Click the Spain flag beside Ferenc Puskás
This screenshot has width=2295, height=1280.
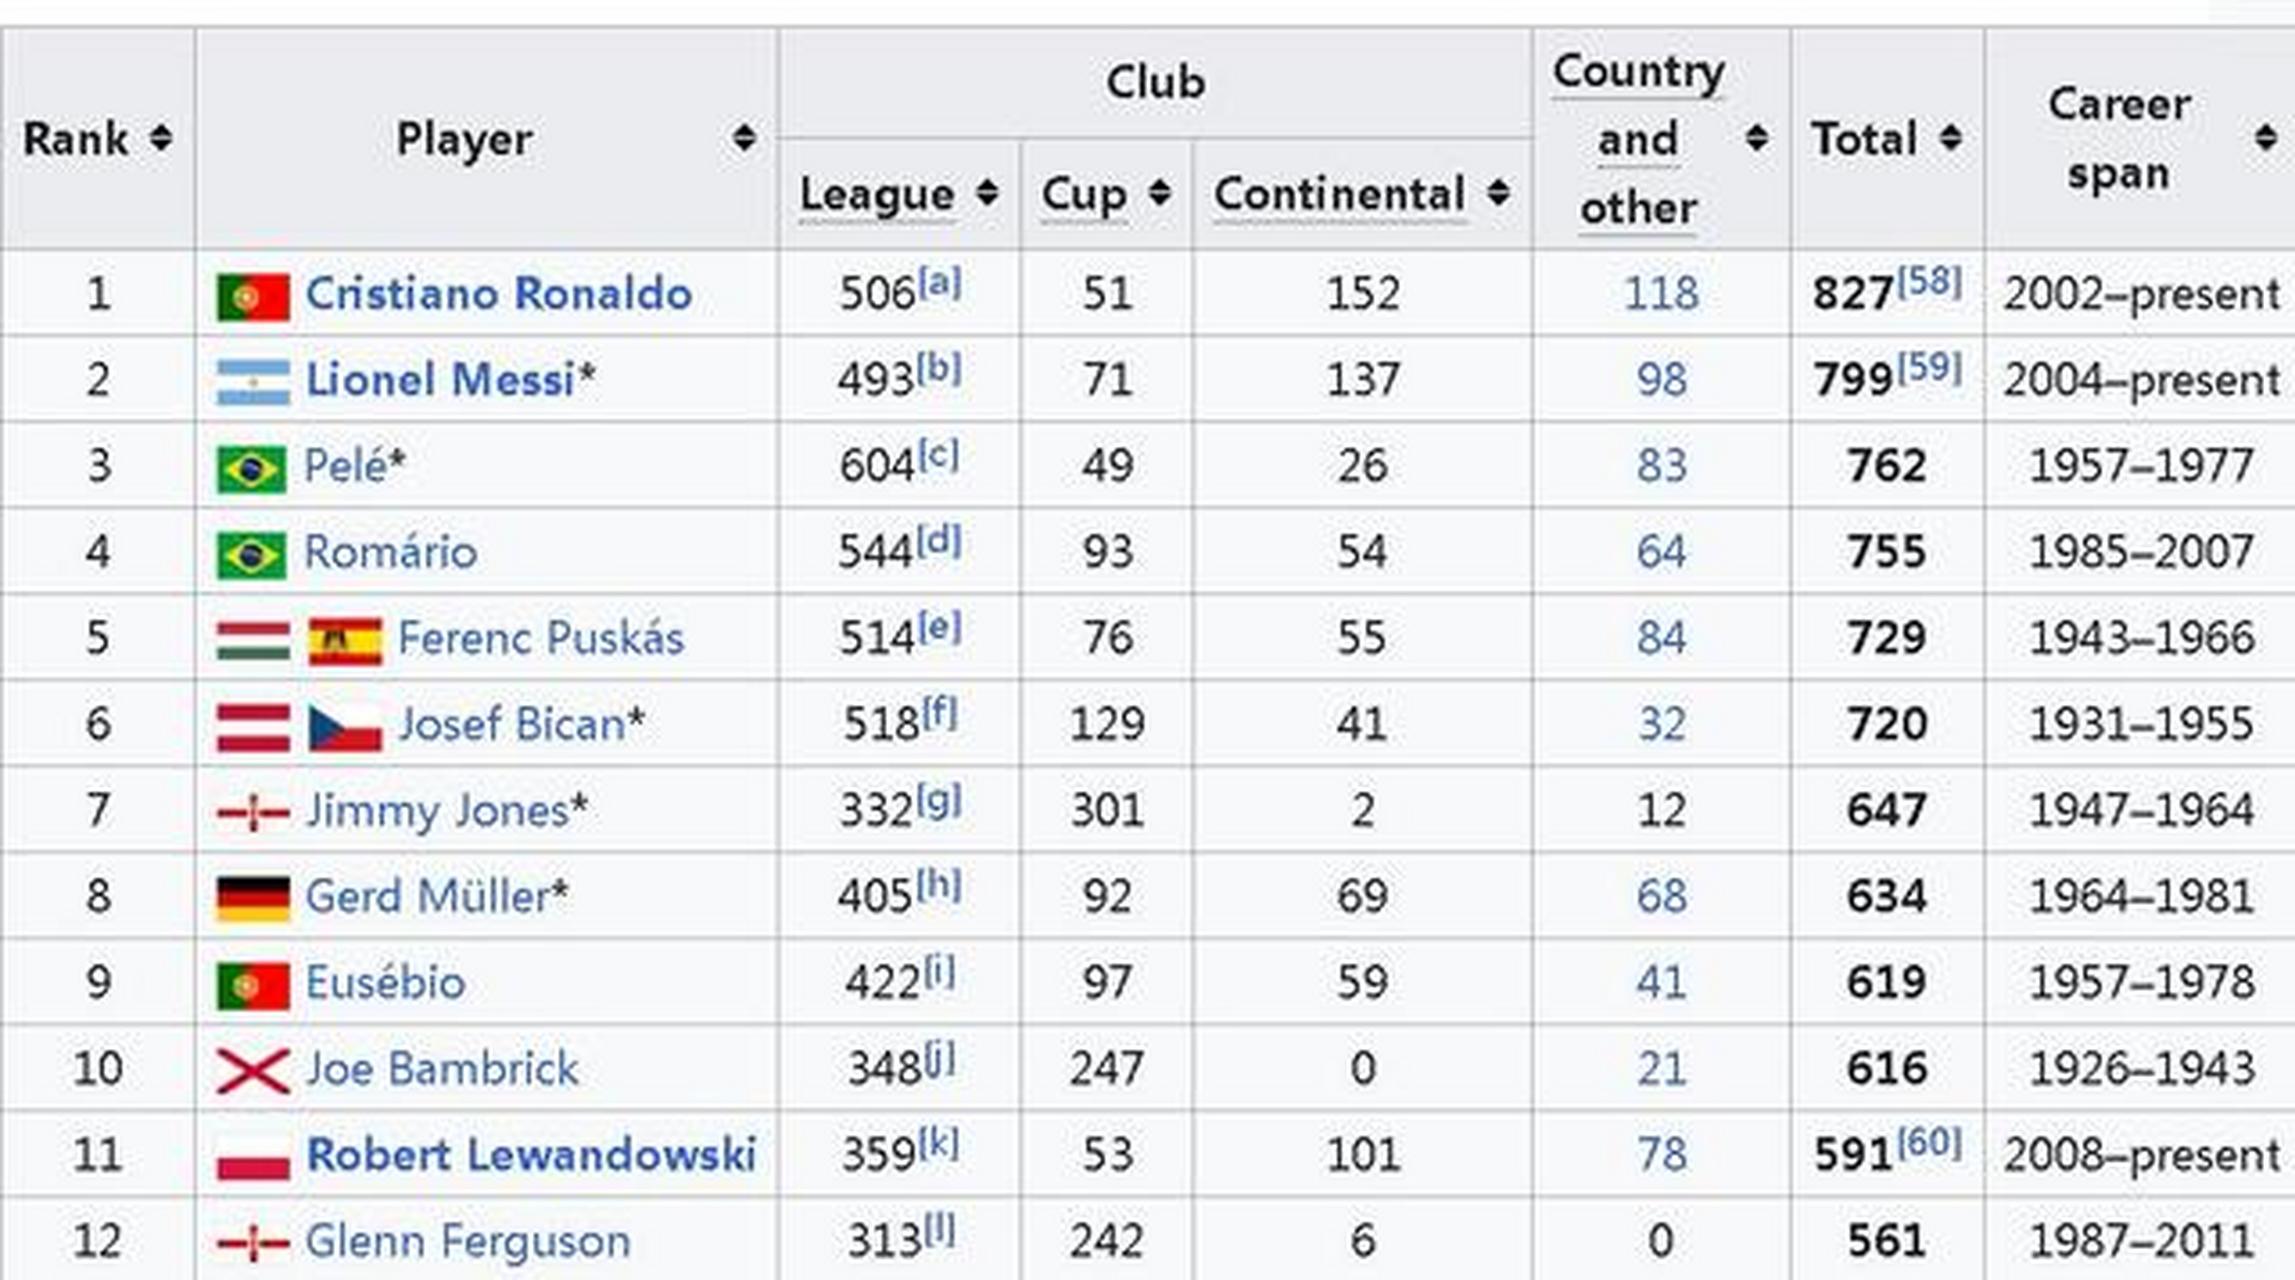(x=345, y=641)
